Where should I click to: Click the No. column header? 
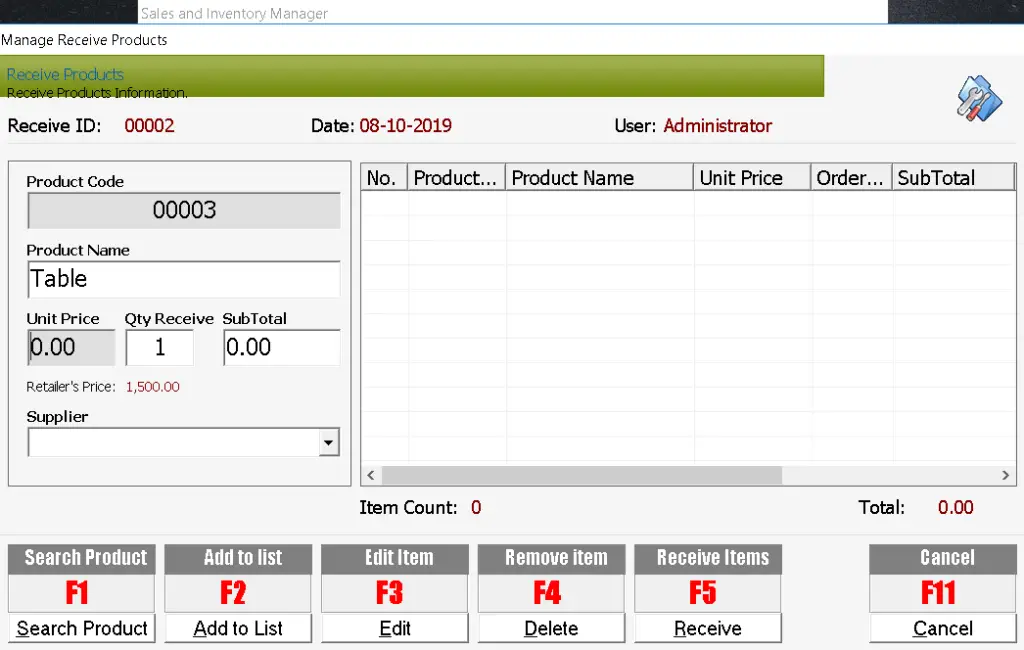tap(384, 178)
